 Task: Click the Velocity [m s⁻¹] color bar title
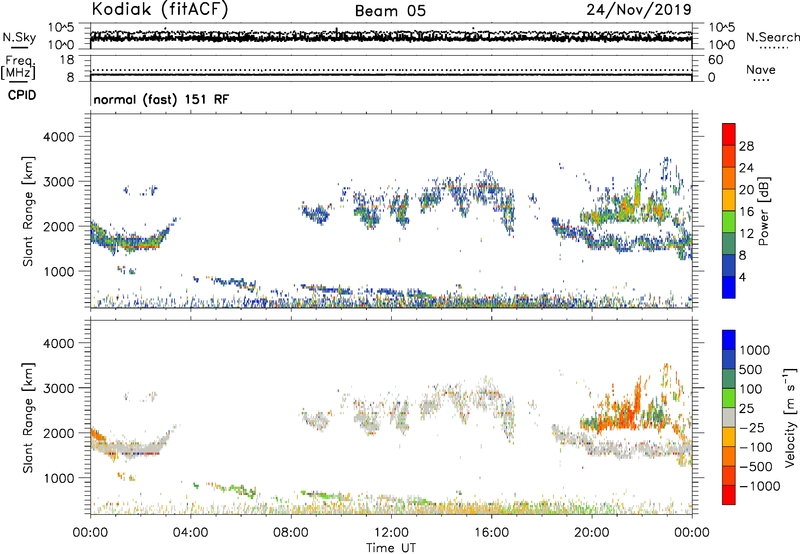coord(790,417)
